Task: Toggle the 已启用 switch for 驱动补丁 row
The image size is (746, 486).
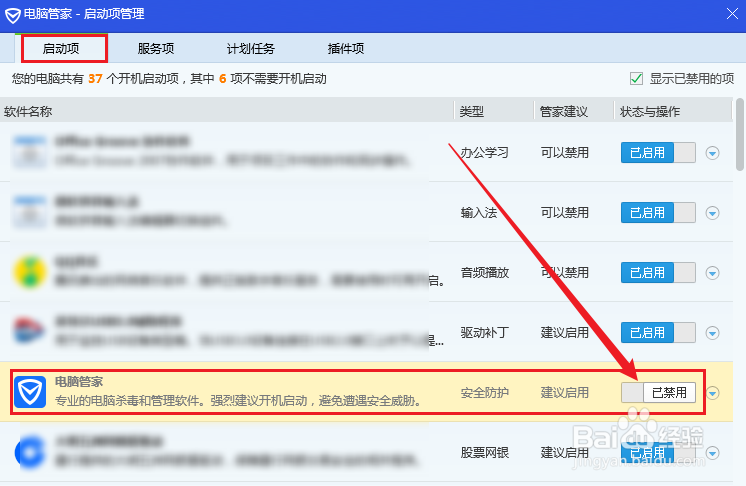Action: 658,332
